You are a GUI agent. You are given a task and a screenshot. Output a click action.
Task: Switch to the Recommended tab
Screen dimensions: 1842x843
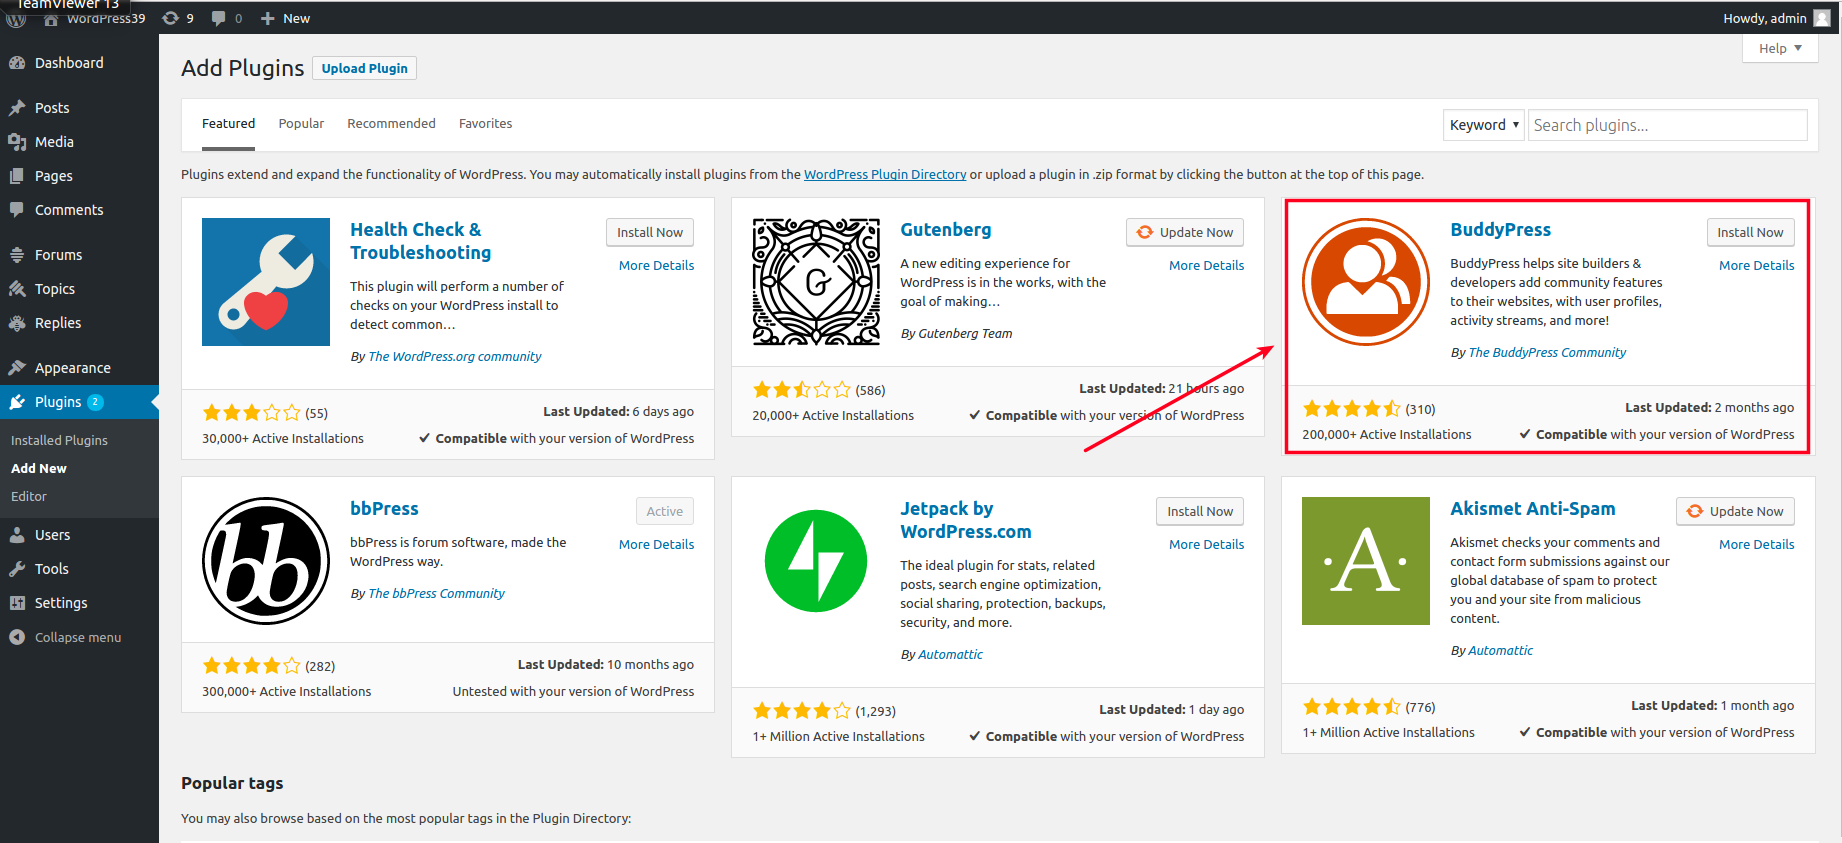[x=391, y=124]
